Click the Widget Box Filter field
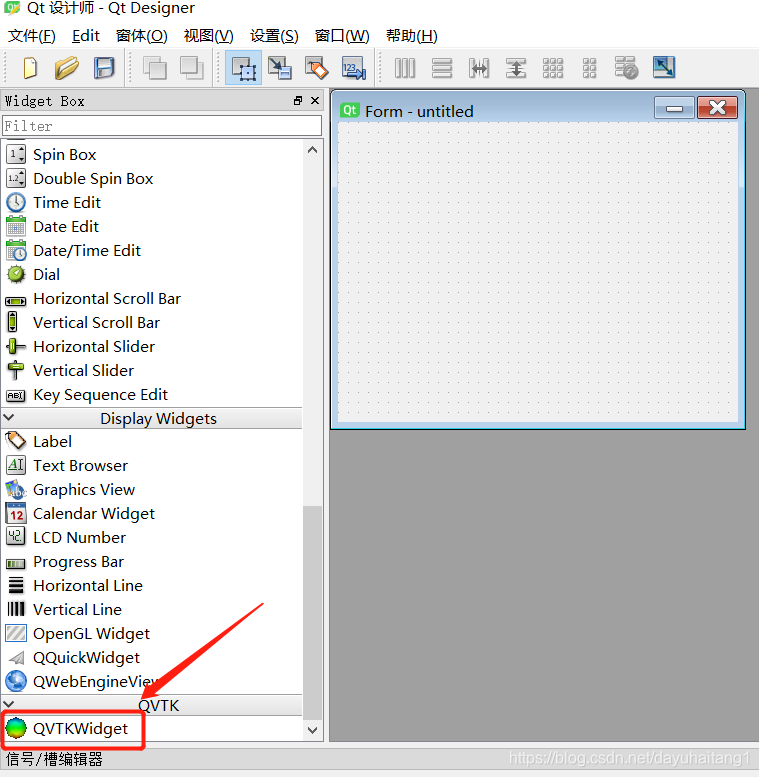759x777 pixels. pos(162,126)
